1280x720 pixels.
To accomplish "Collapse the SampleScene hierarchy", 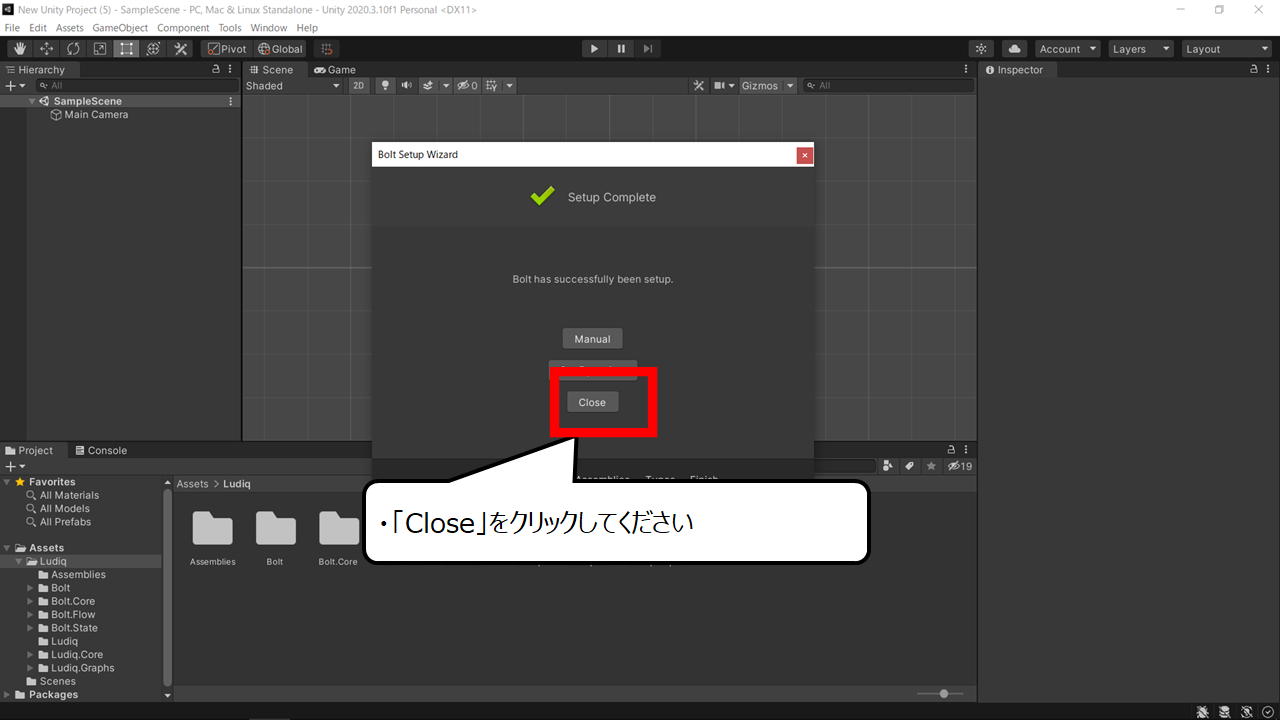I will point(32,101).
